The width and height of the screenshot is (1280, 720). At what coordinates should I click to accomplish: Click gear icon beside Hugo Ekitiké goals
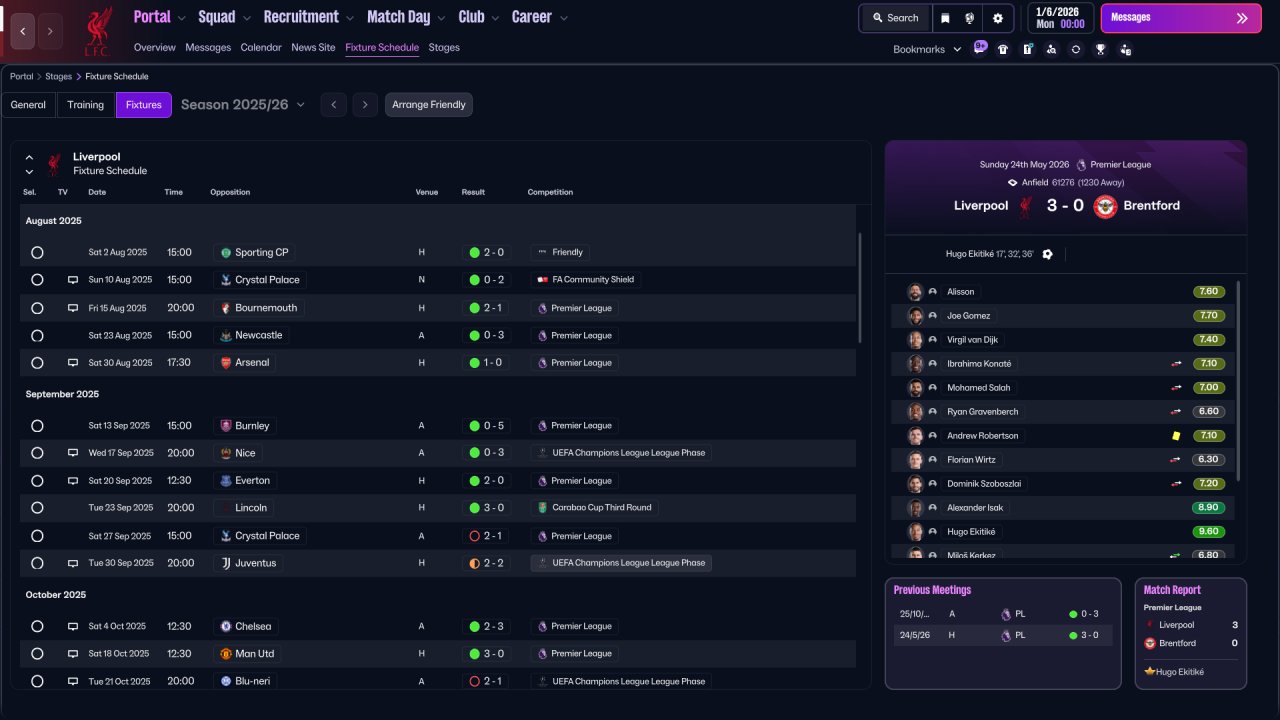coord(1047,254)
